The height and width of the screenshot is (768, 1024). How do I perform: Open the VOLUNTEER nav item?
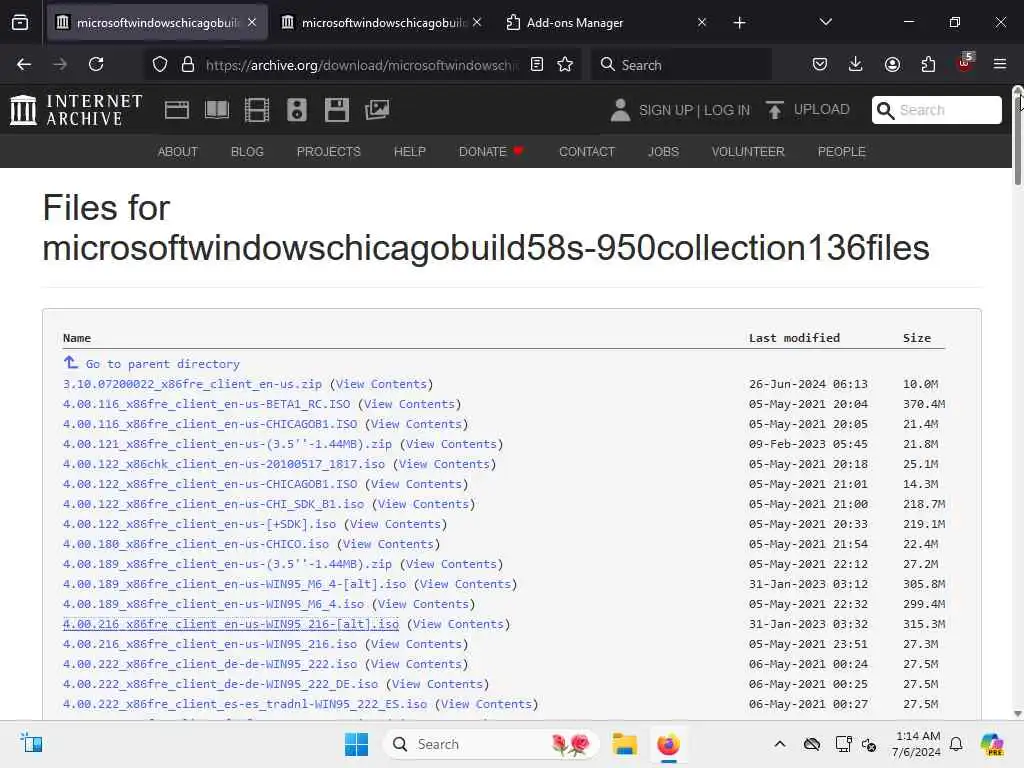click(748, 152)
